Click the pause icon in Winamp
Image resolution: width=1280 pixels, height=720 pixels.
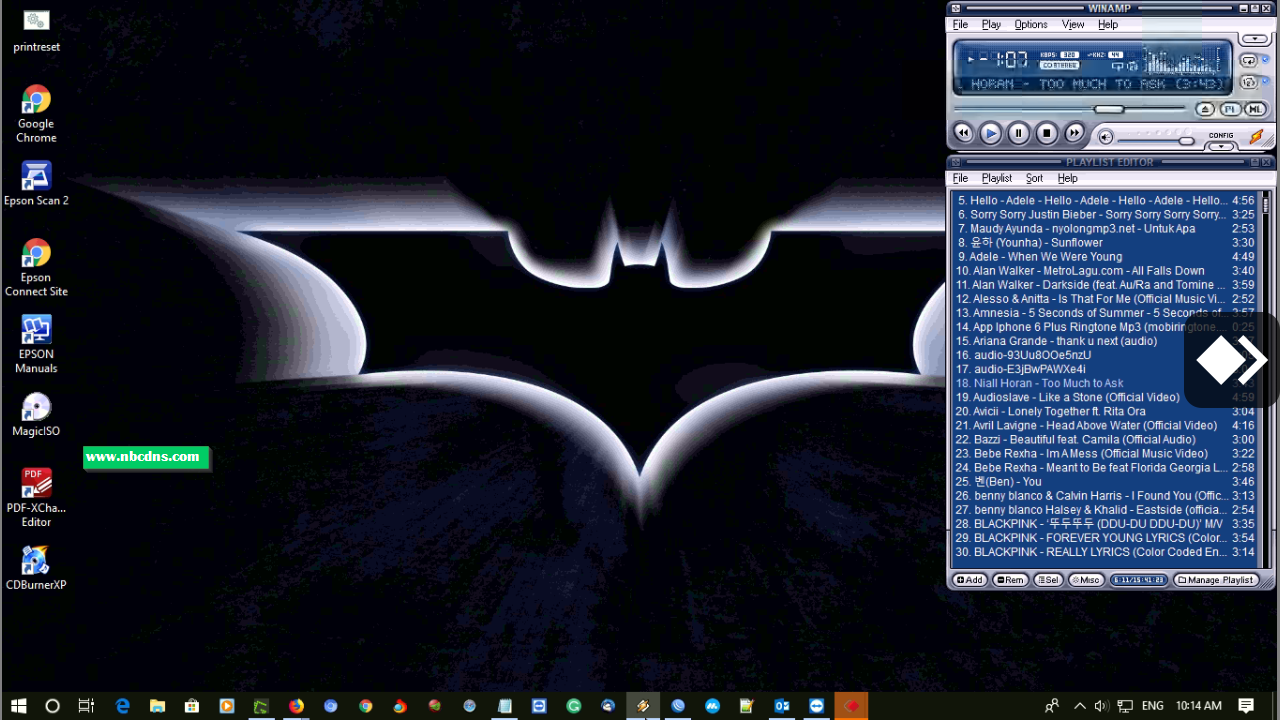coord(1018,132)
